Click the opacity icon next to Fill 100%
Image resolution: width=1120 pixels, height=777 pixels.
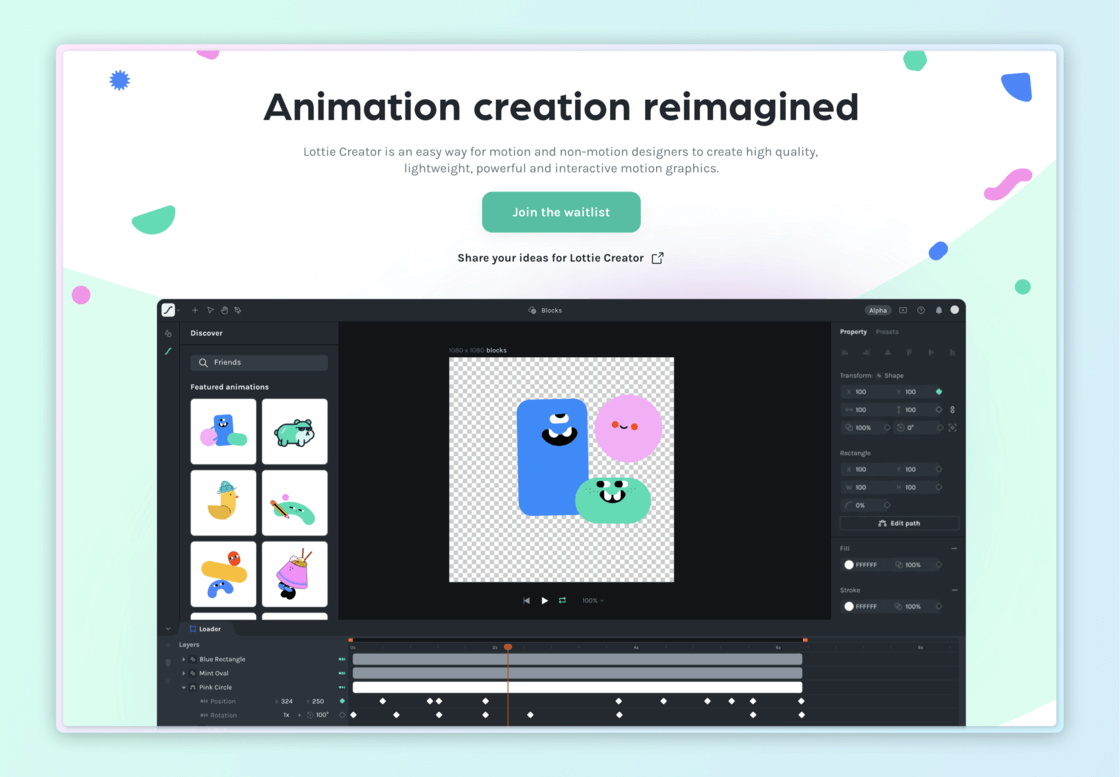coord(899,565)
